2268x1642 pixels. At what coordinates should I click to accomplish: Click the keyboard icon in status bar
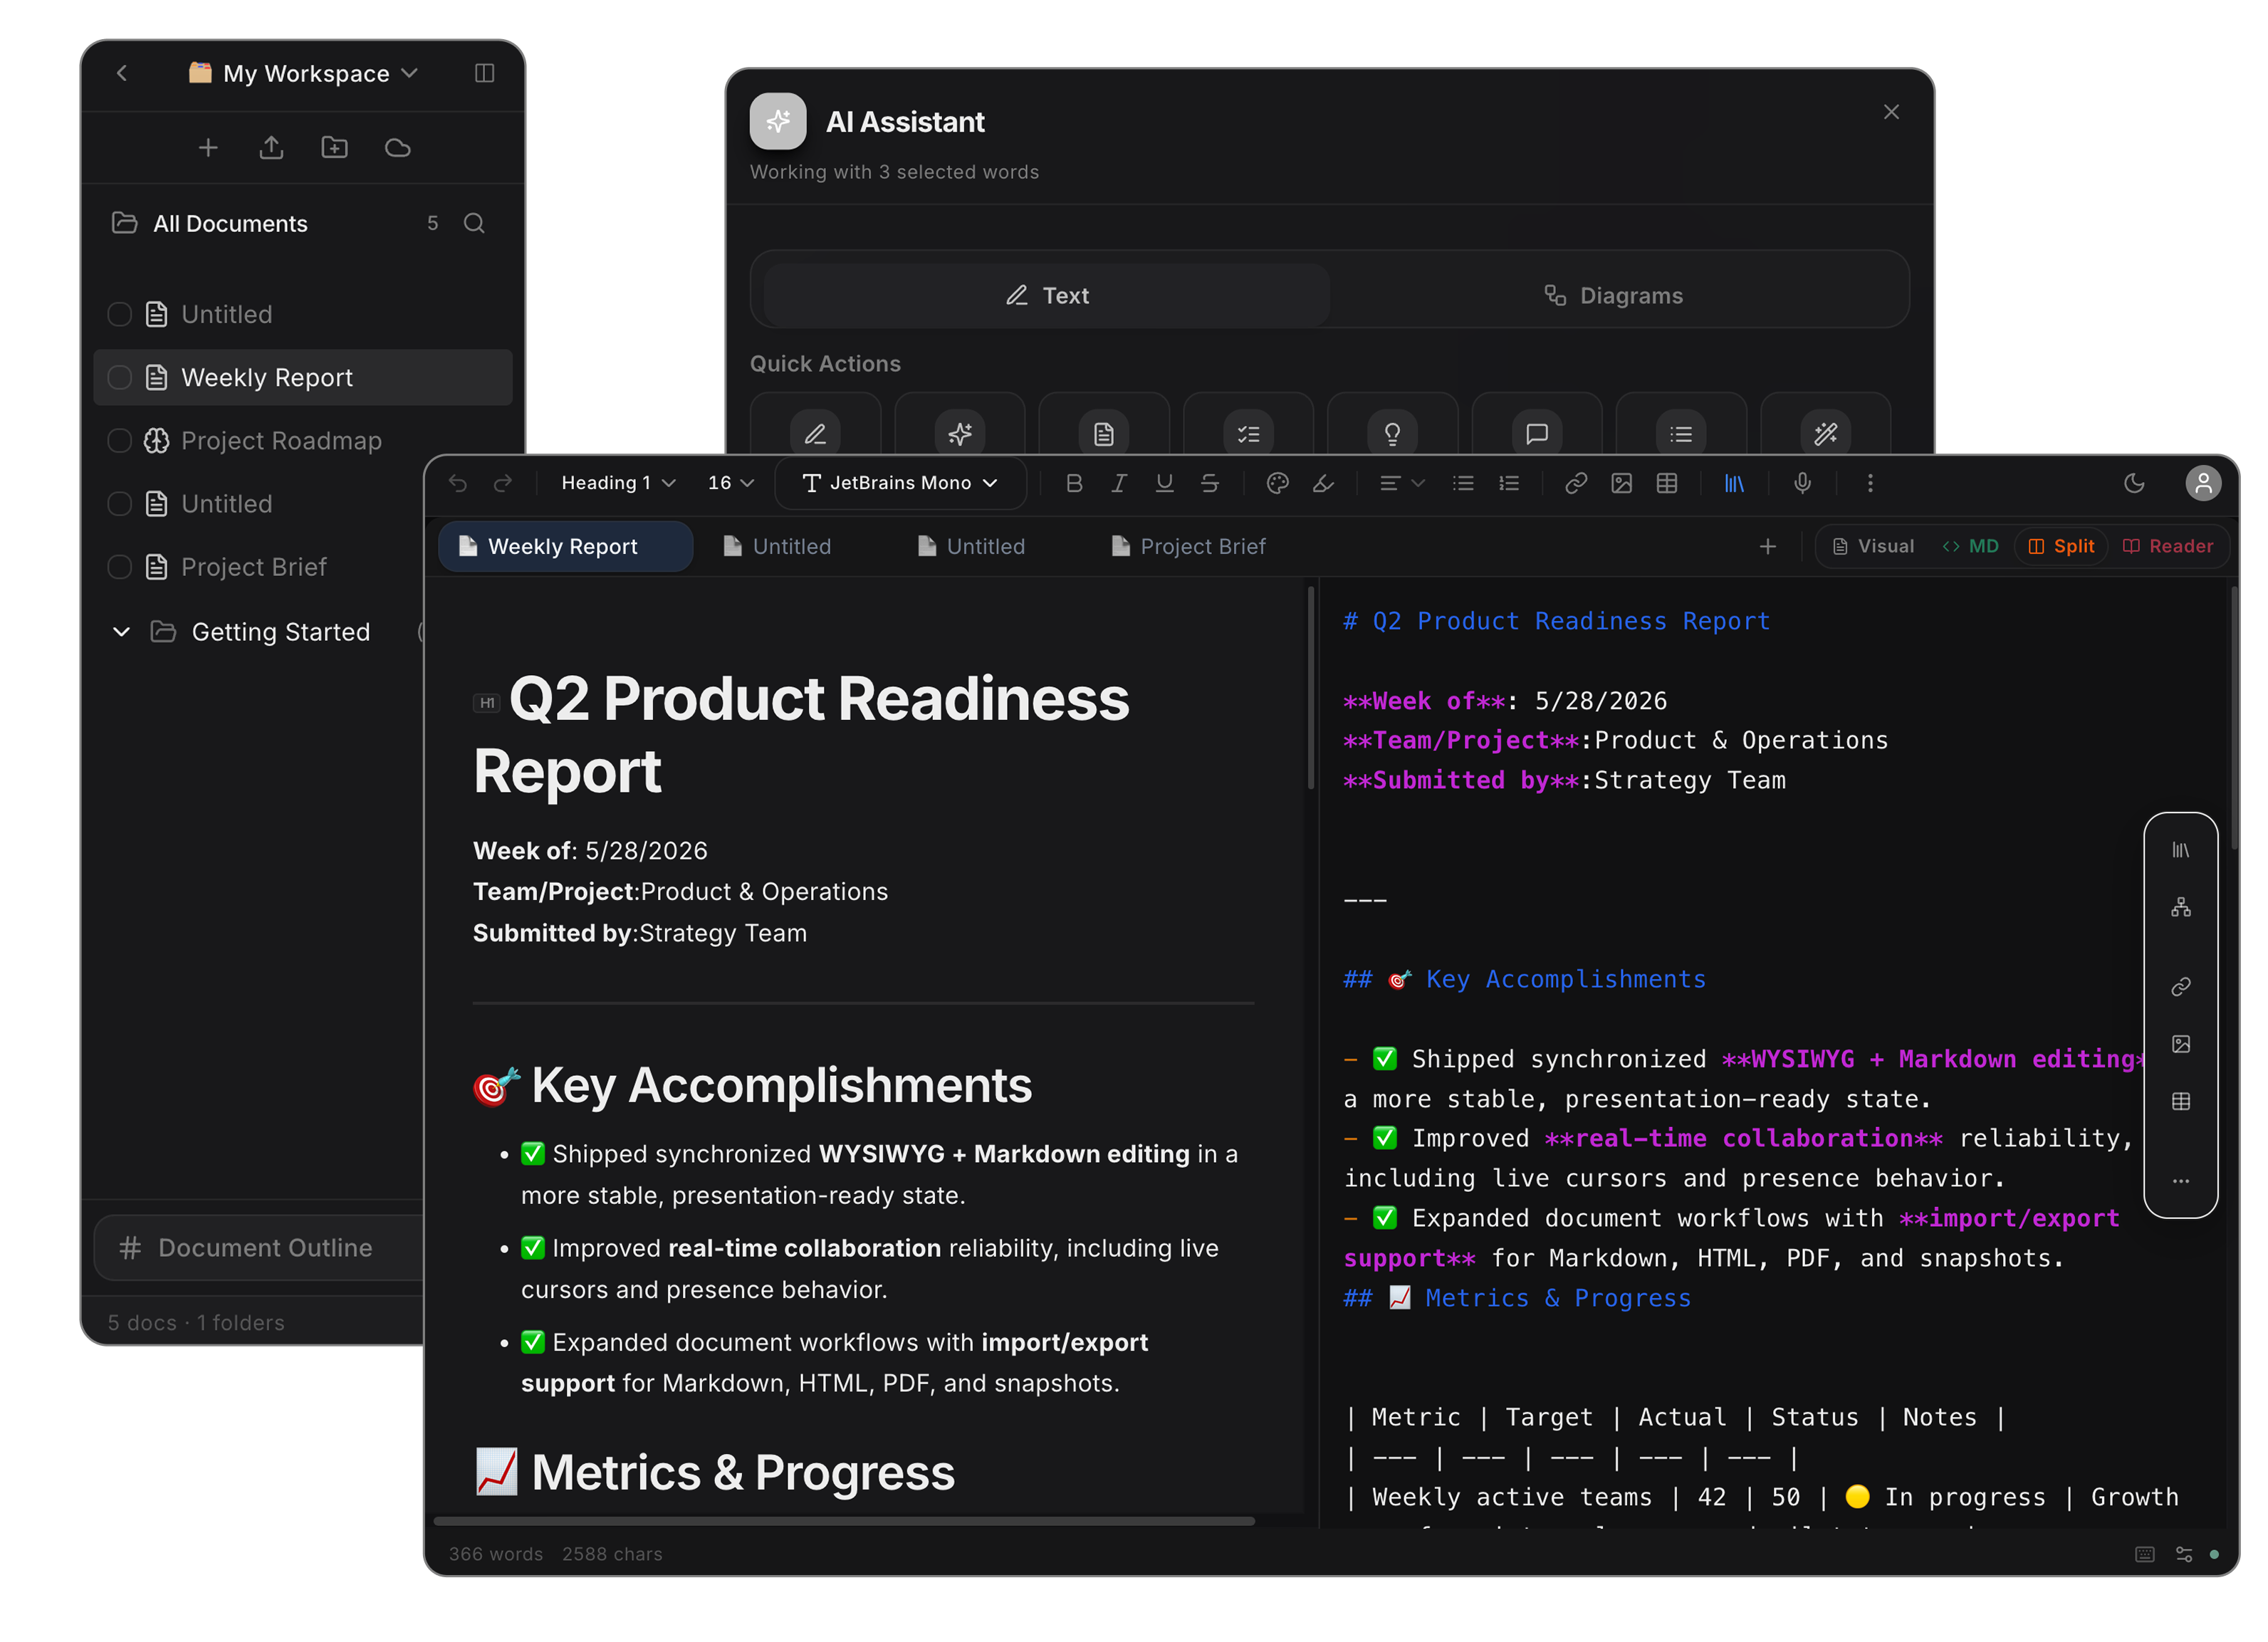(2144, 1554)
